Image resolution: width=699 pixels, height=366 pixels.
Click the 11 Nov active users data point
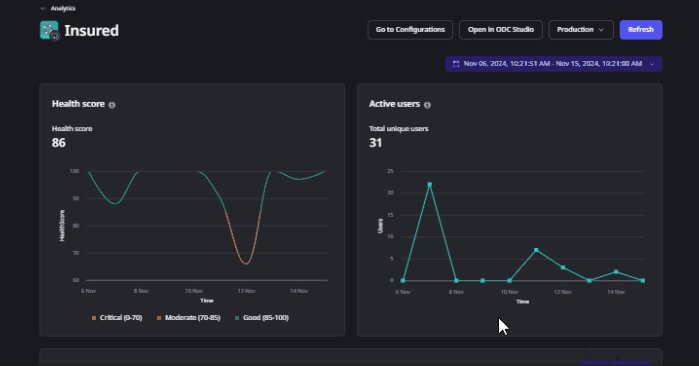[536, 250]
